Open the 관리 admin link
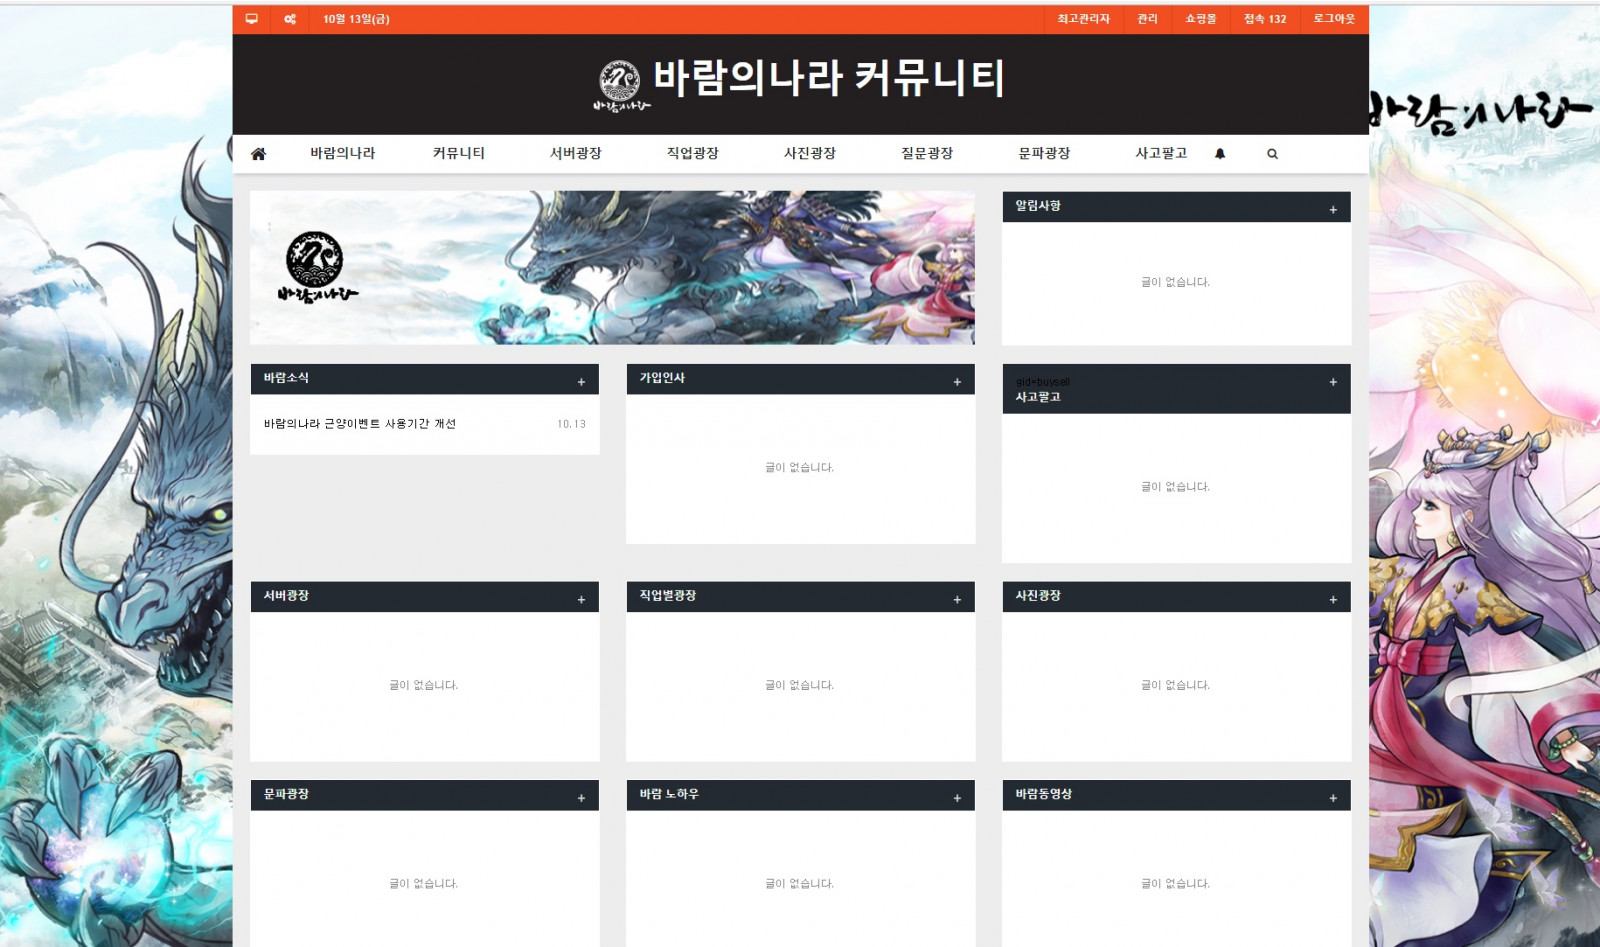Viewport: 1600px width, 947px height. click(x=1147, y=19)
